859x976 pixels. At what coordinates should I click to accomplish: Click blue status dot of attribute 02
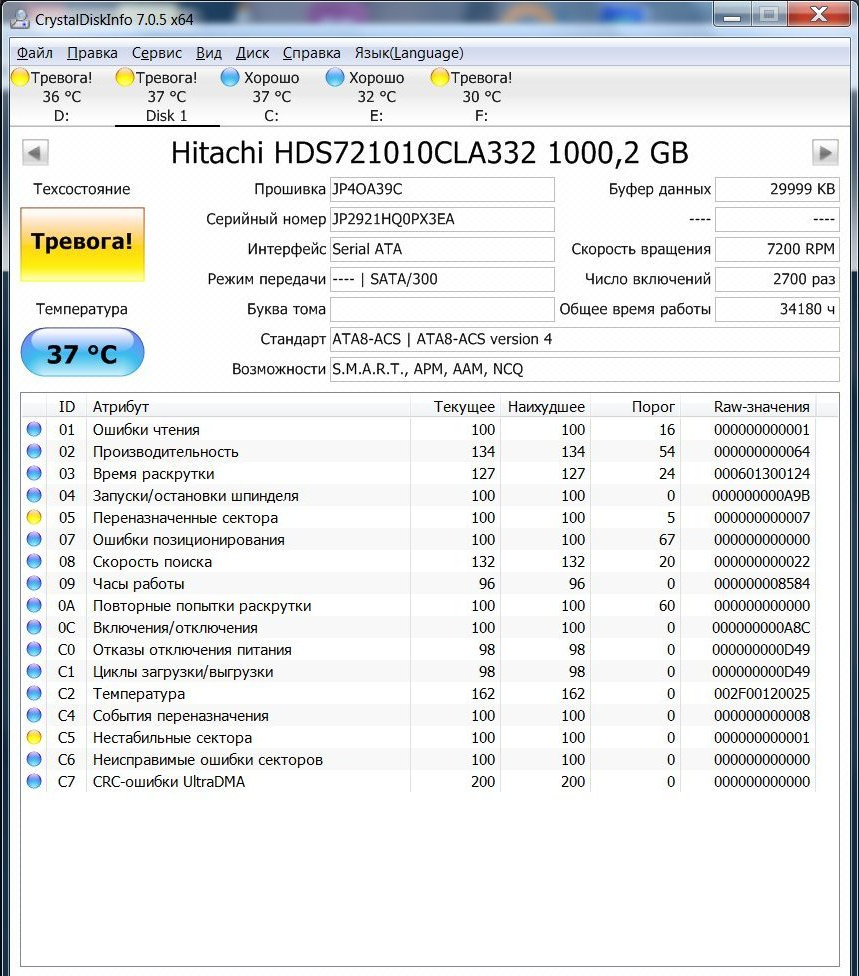34,451
